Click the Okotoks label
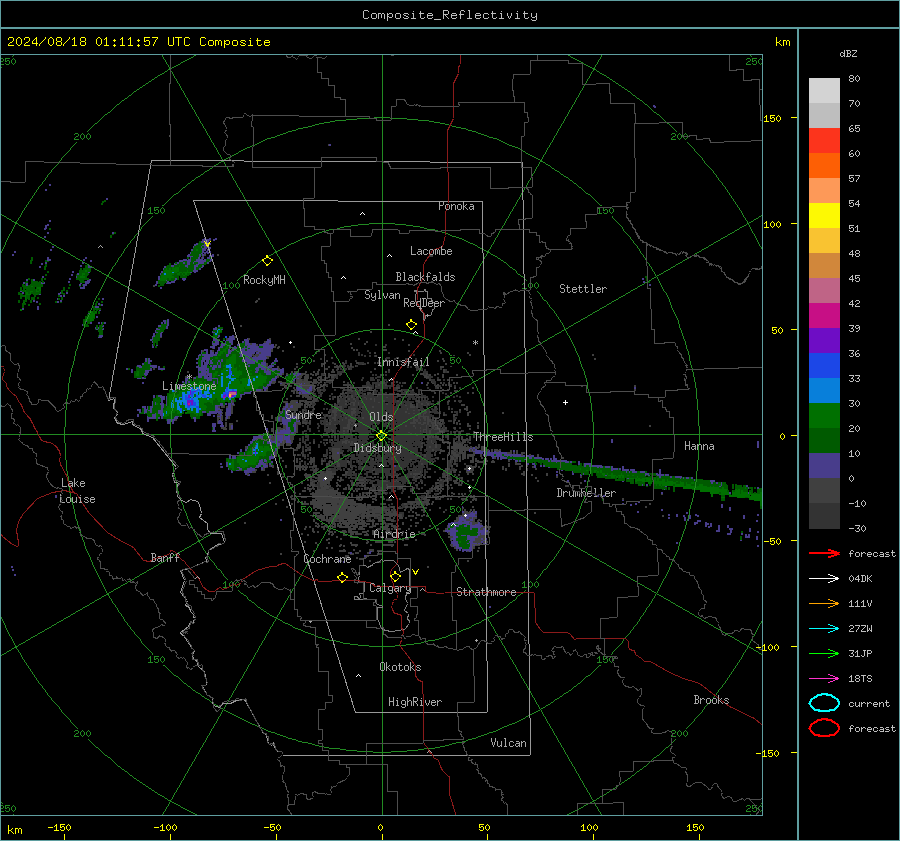900x841 pixels. [x=400, y=667]
